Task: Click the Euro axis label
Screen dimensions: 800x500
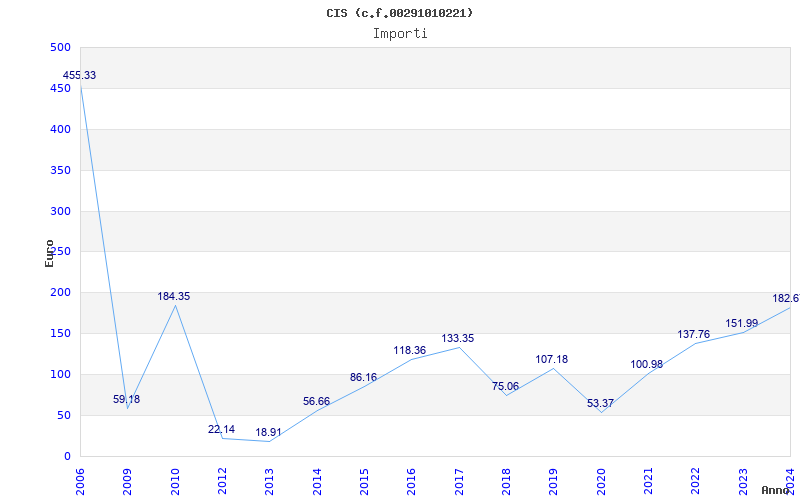Action: pyautogui.click(x=49, y=253)
